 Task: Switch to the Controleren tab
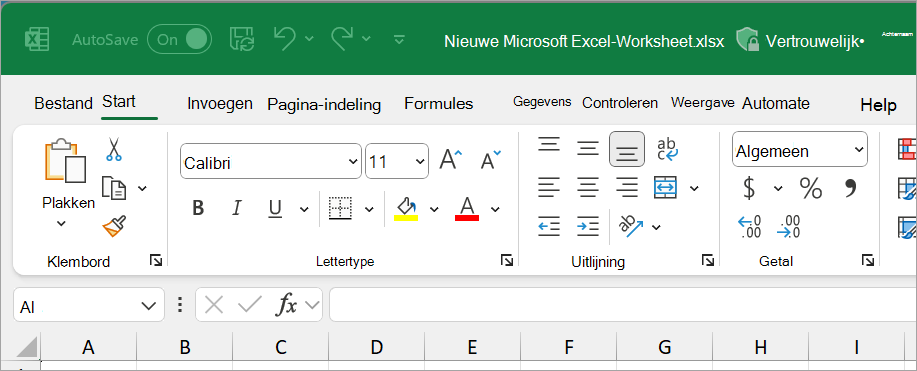[620, 103]
